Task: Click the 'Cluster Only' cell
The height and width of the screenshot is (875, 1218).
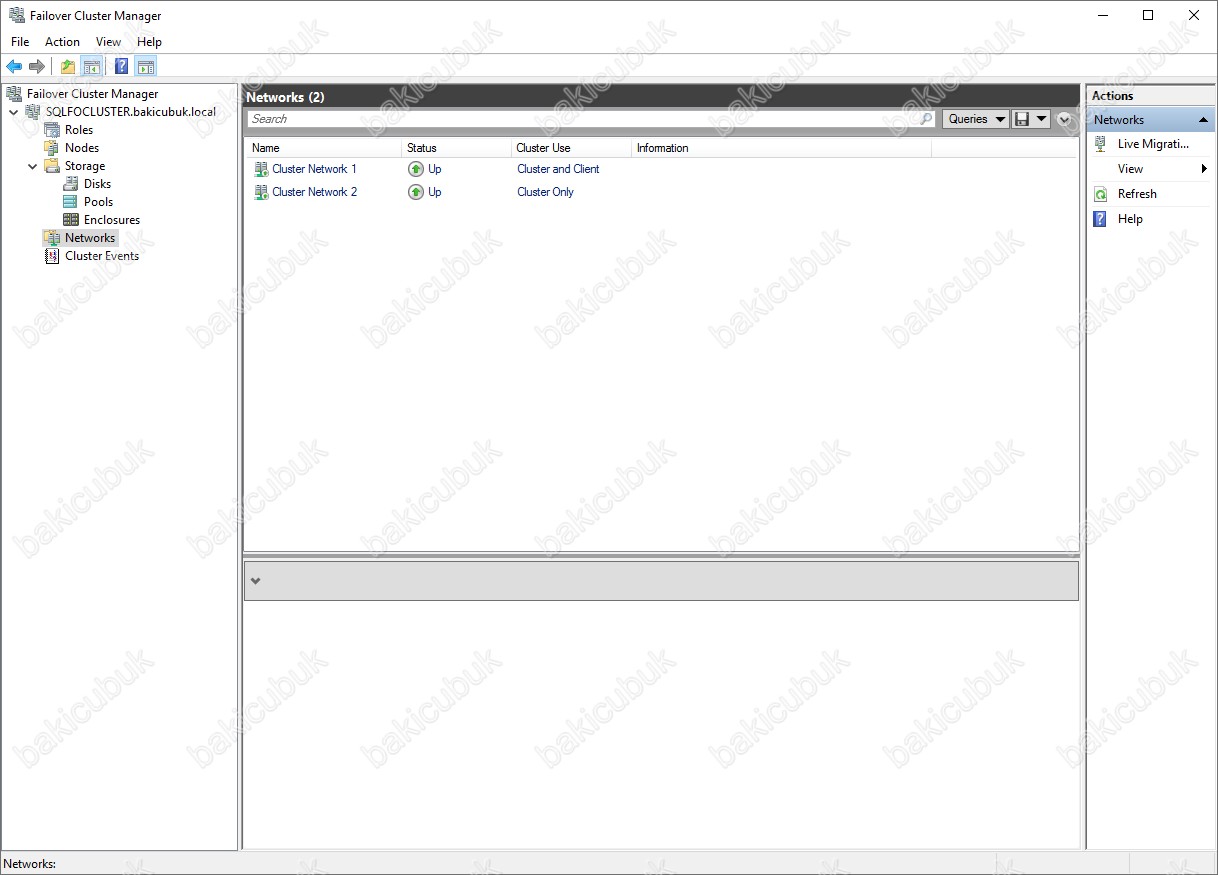Action: 545,192
